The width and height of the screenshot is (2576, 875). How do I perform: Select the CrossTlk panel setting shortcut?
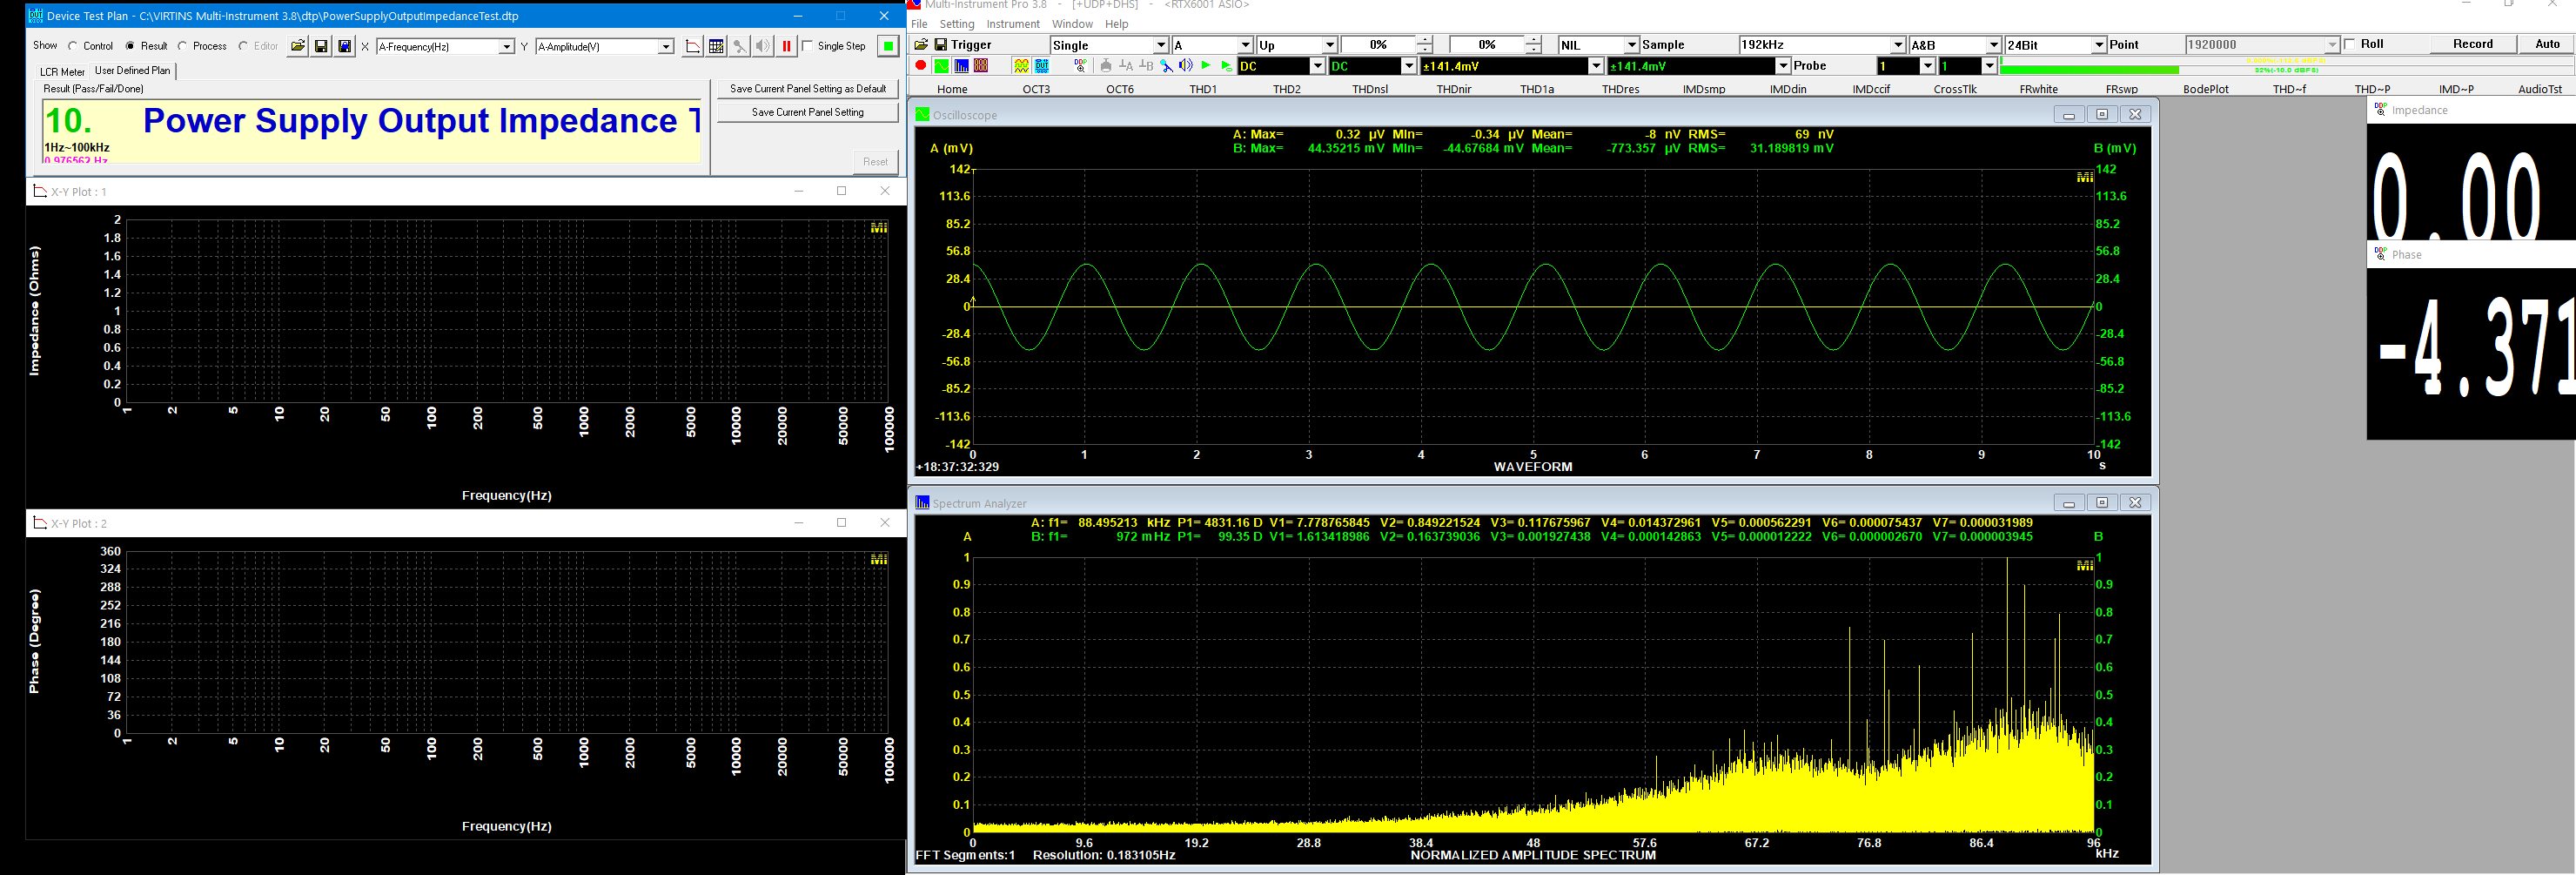pyautogui.click(x=1955, y=89)
